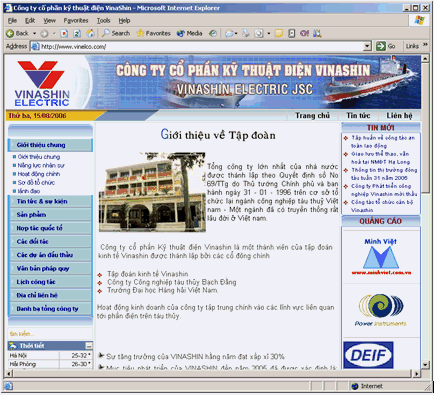Image resolution: width=434 pixels, height=395 pixels.
Task: Click the Windows flag logo
Action: tap(419, 20)
